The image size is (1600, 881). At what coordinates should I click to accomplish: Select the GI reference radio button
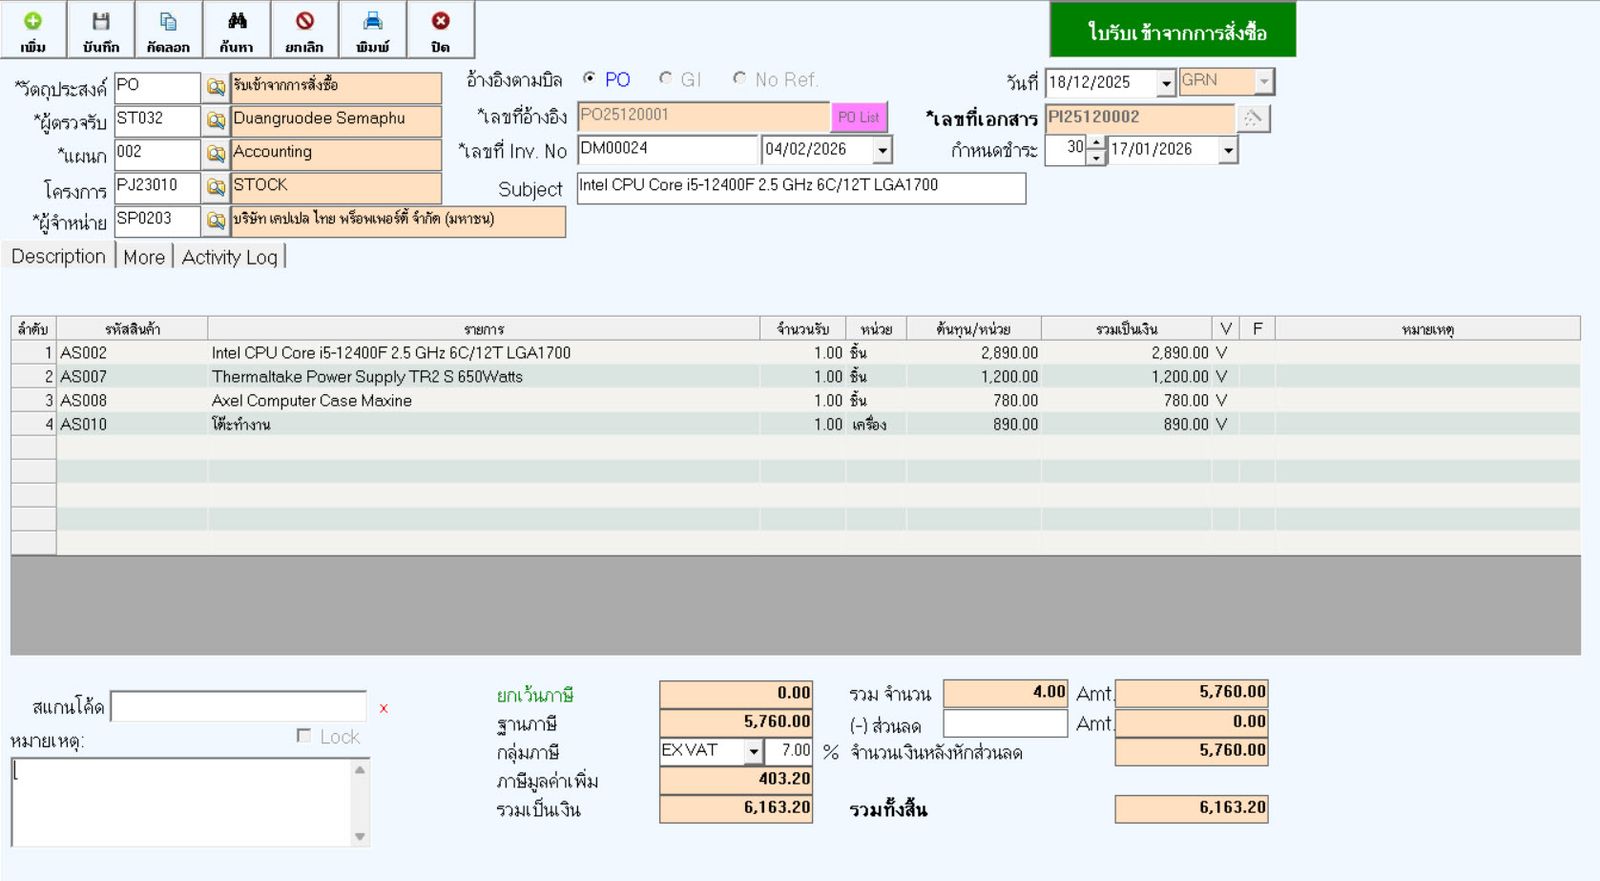(x=666, y=78)
